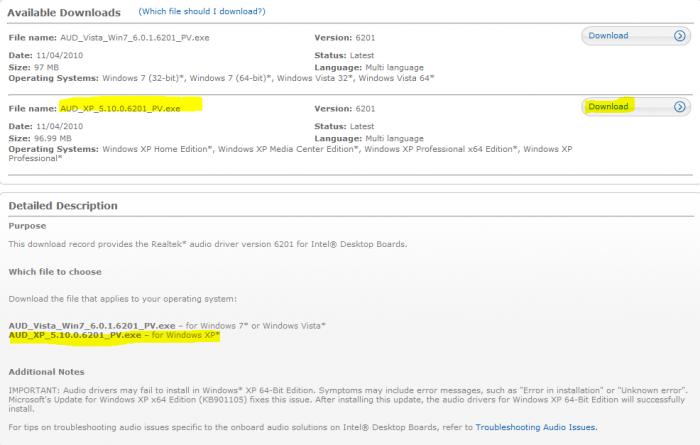Click the highlighted 'AUD_XP_5.10.0.6201_PV.exe – for Windows XP' line
The image size is (700, 445).
114,335
